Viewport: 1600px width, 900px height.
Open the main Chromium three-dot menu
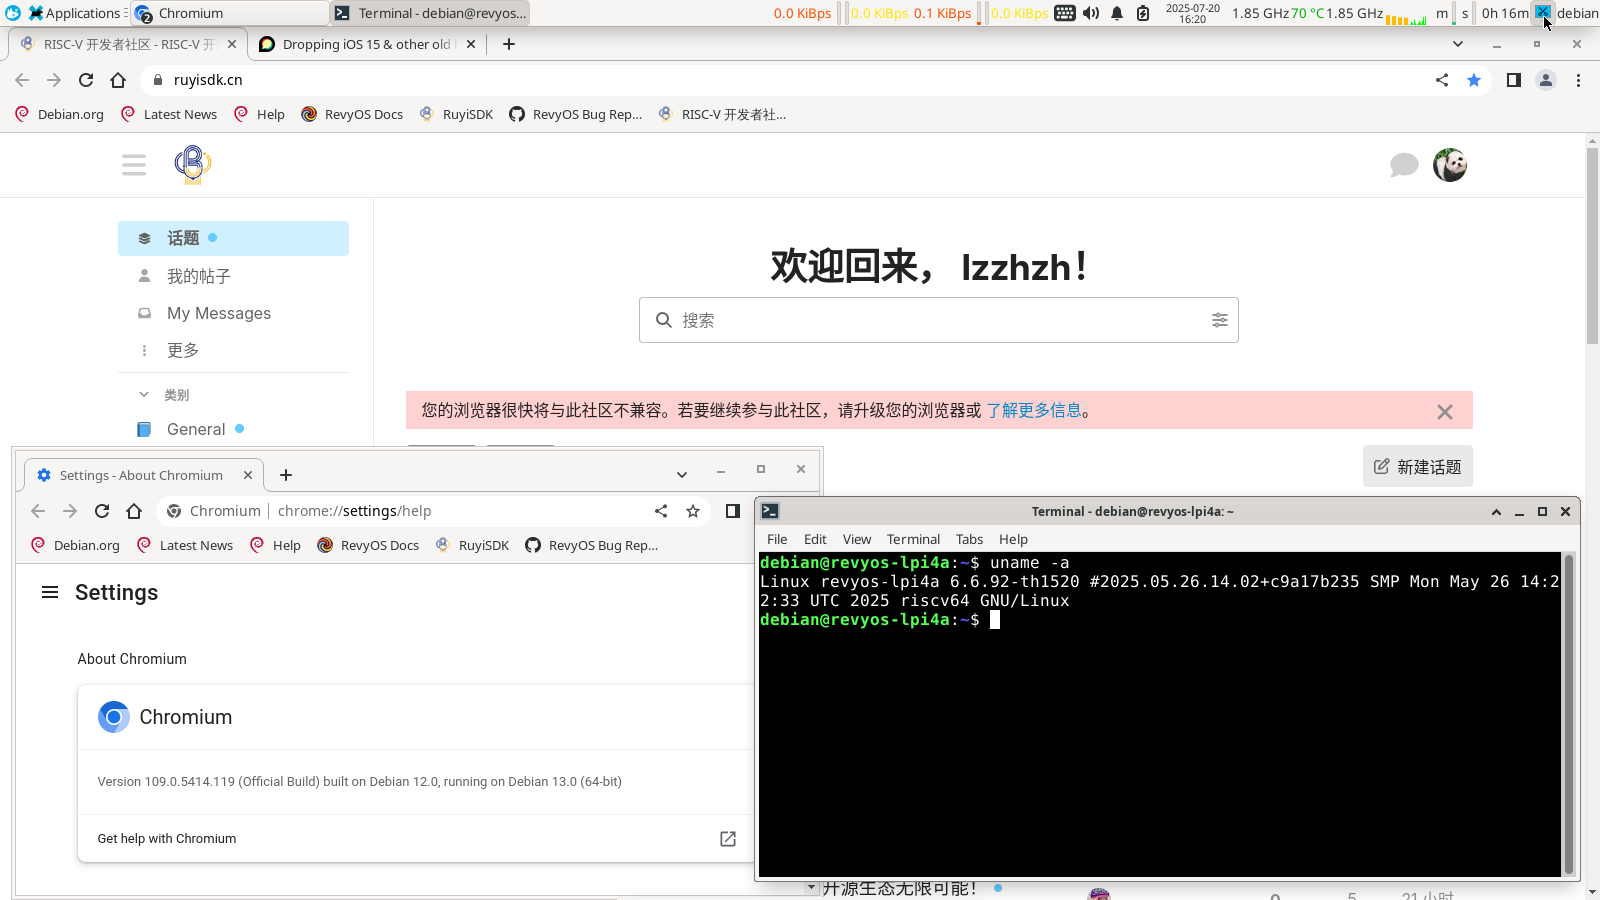click(1578, 80)
